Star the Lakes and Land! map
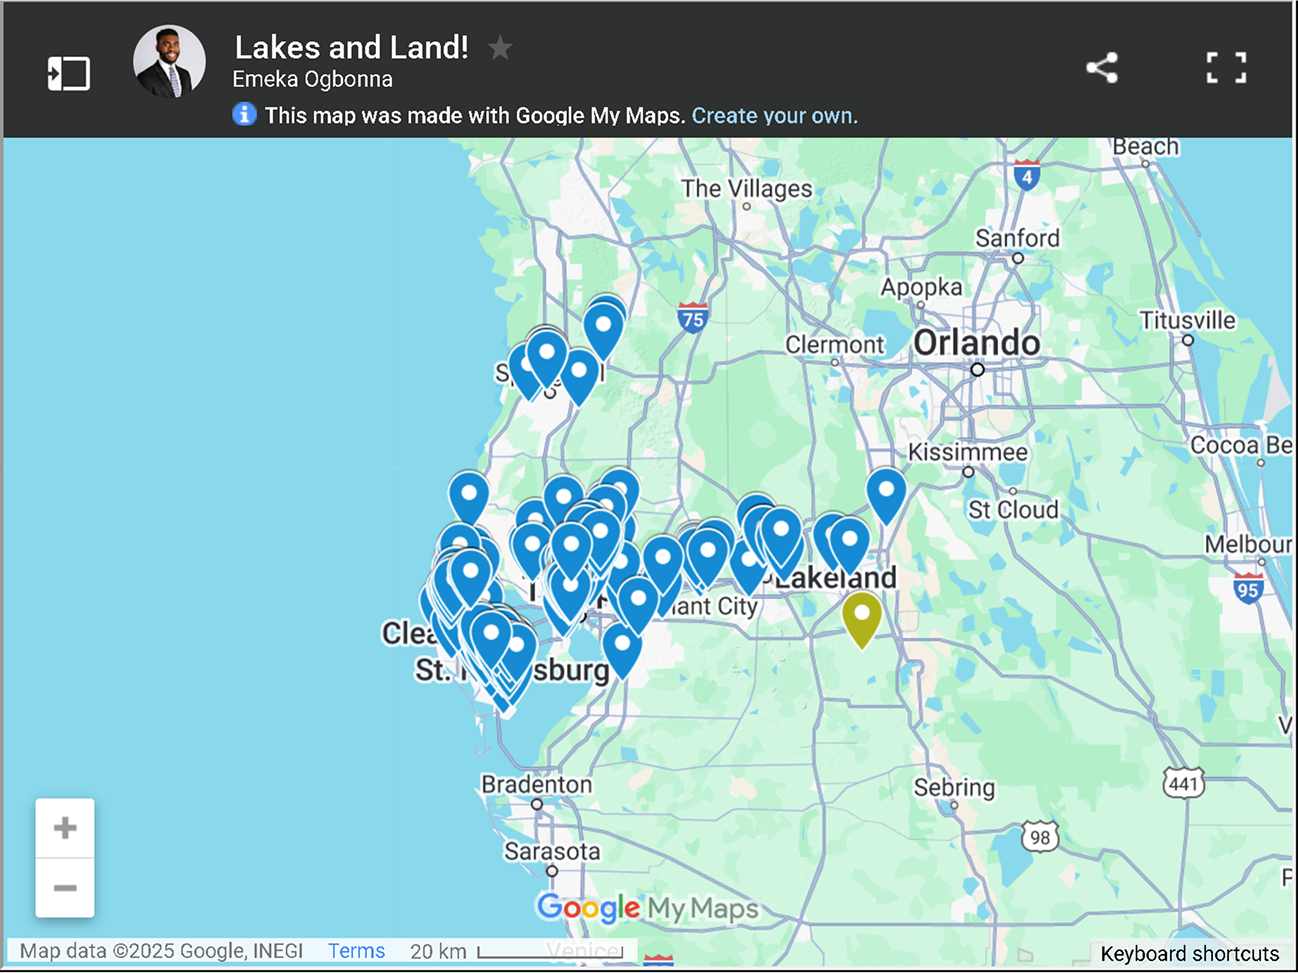This screenshot has width=1298, height=973. tap(500, 48)
